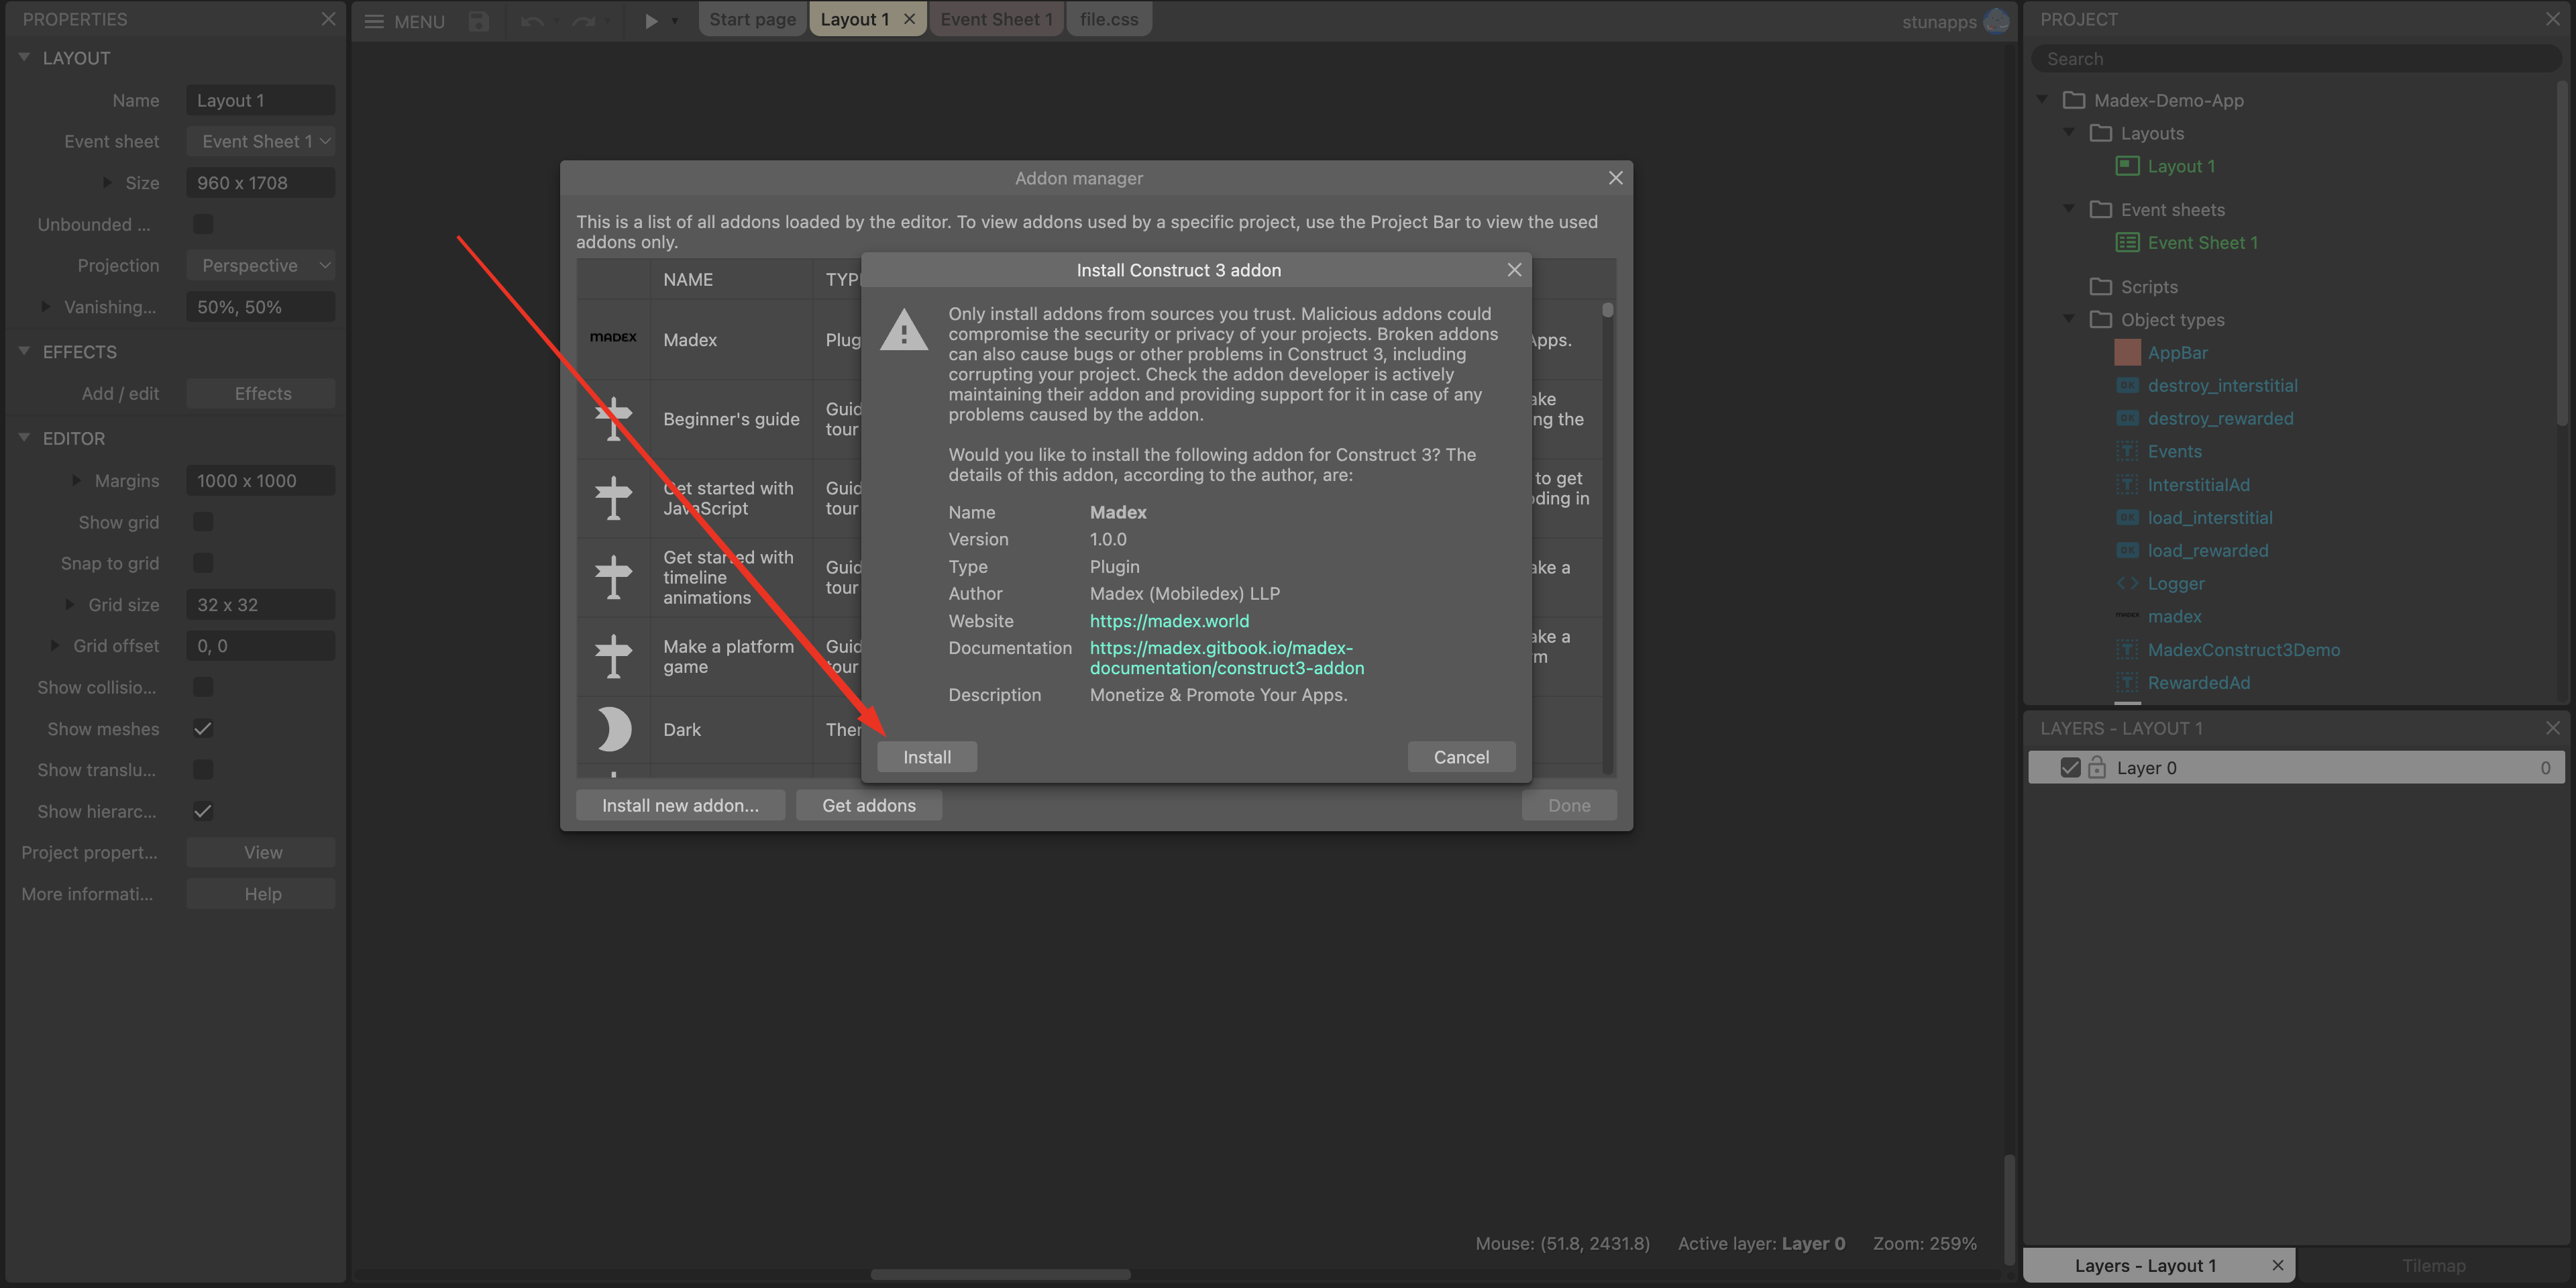
Task: Click the madex plugin icon in project tree
Action: [2127, 616]
